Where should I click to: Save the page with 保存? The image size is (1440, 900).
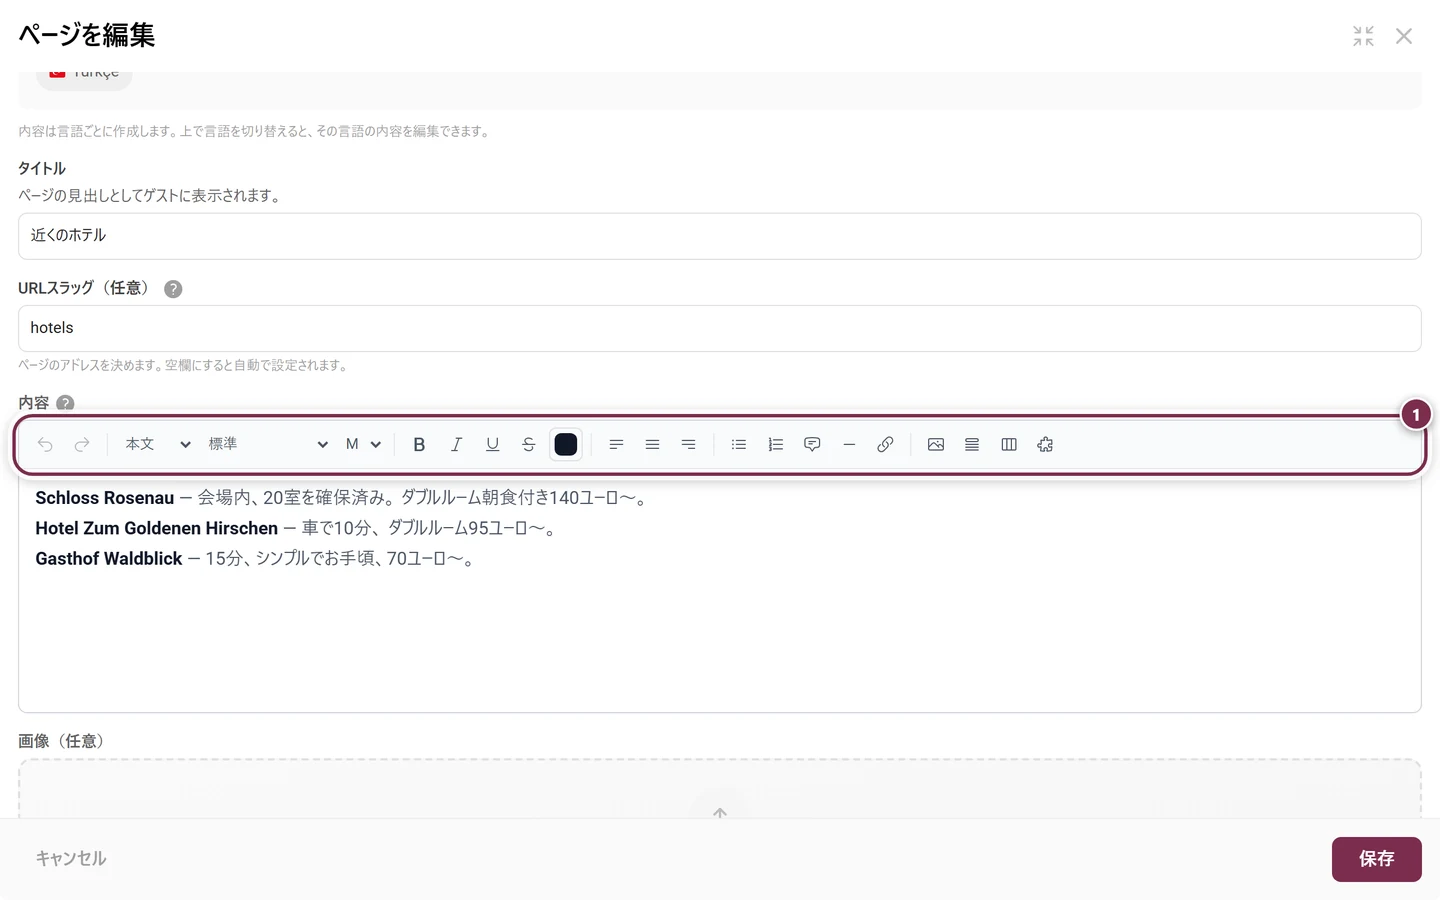pyautogui.click(x=1377, y=859)
